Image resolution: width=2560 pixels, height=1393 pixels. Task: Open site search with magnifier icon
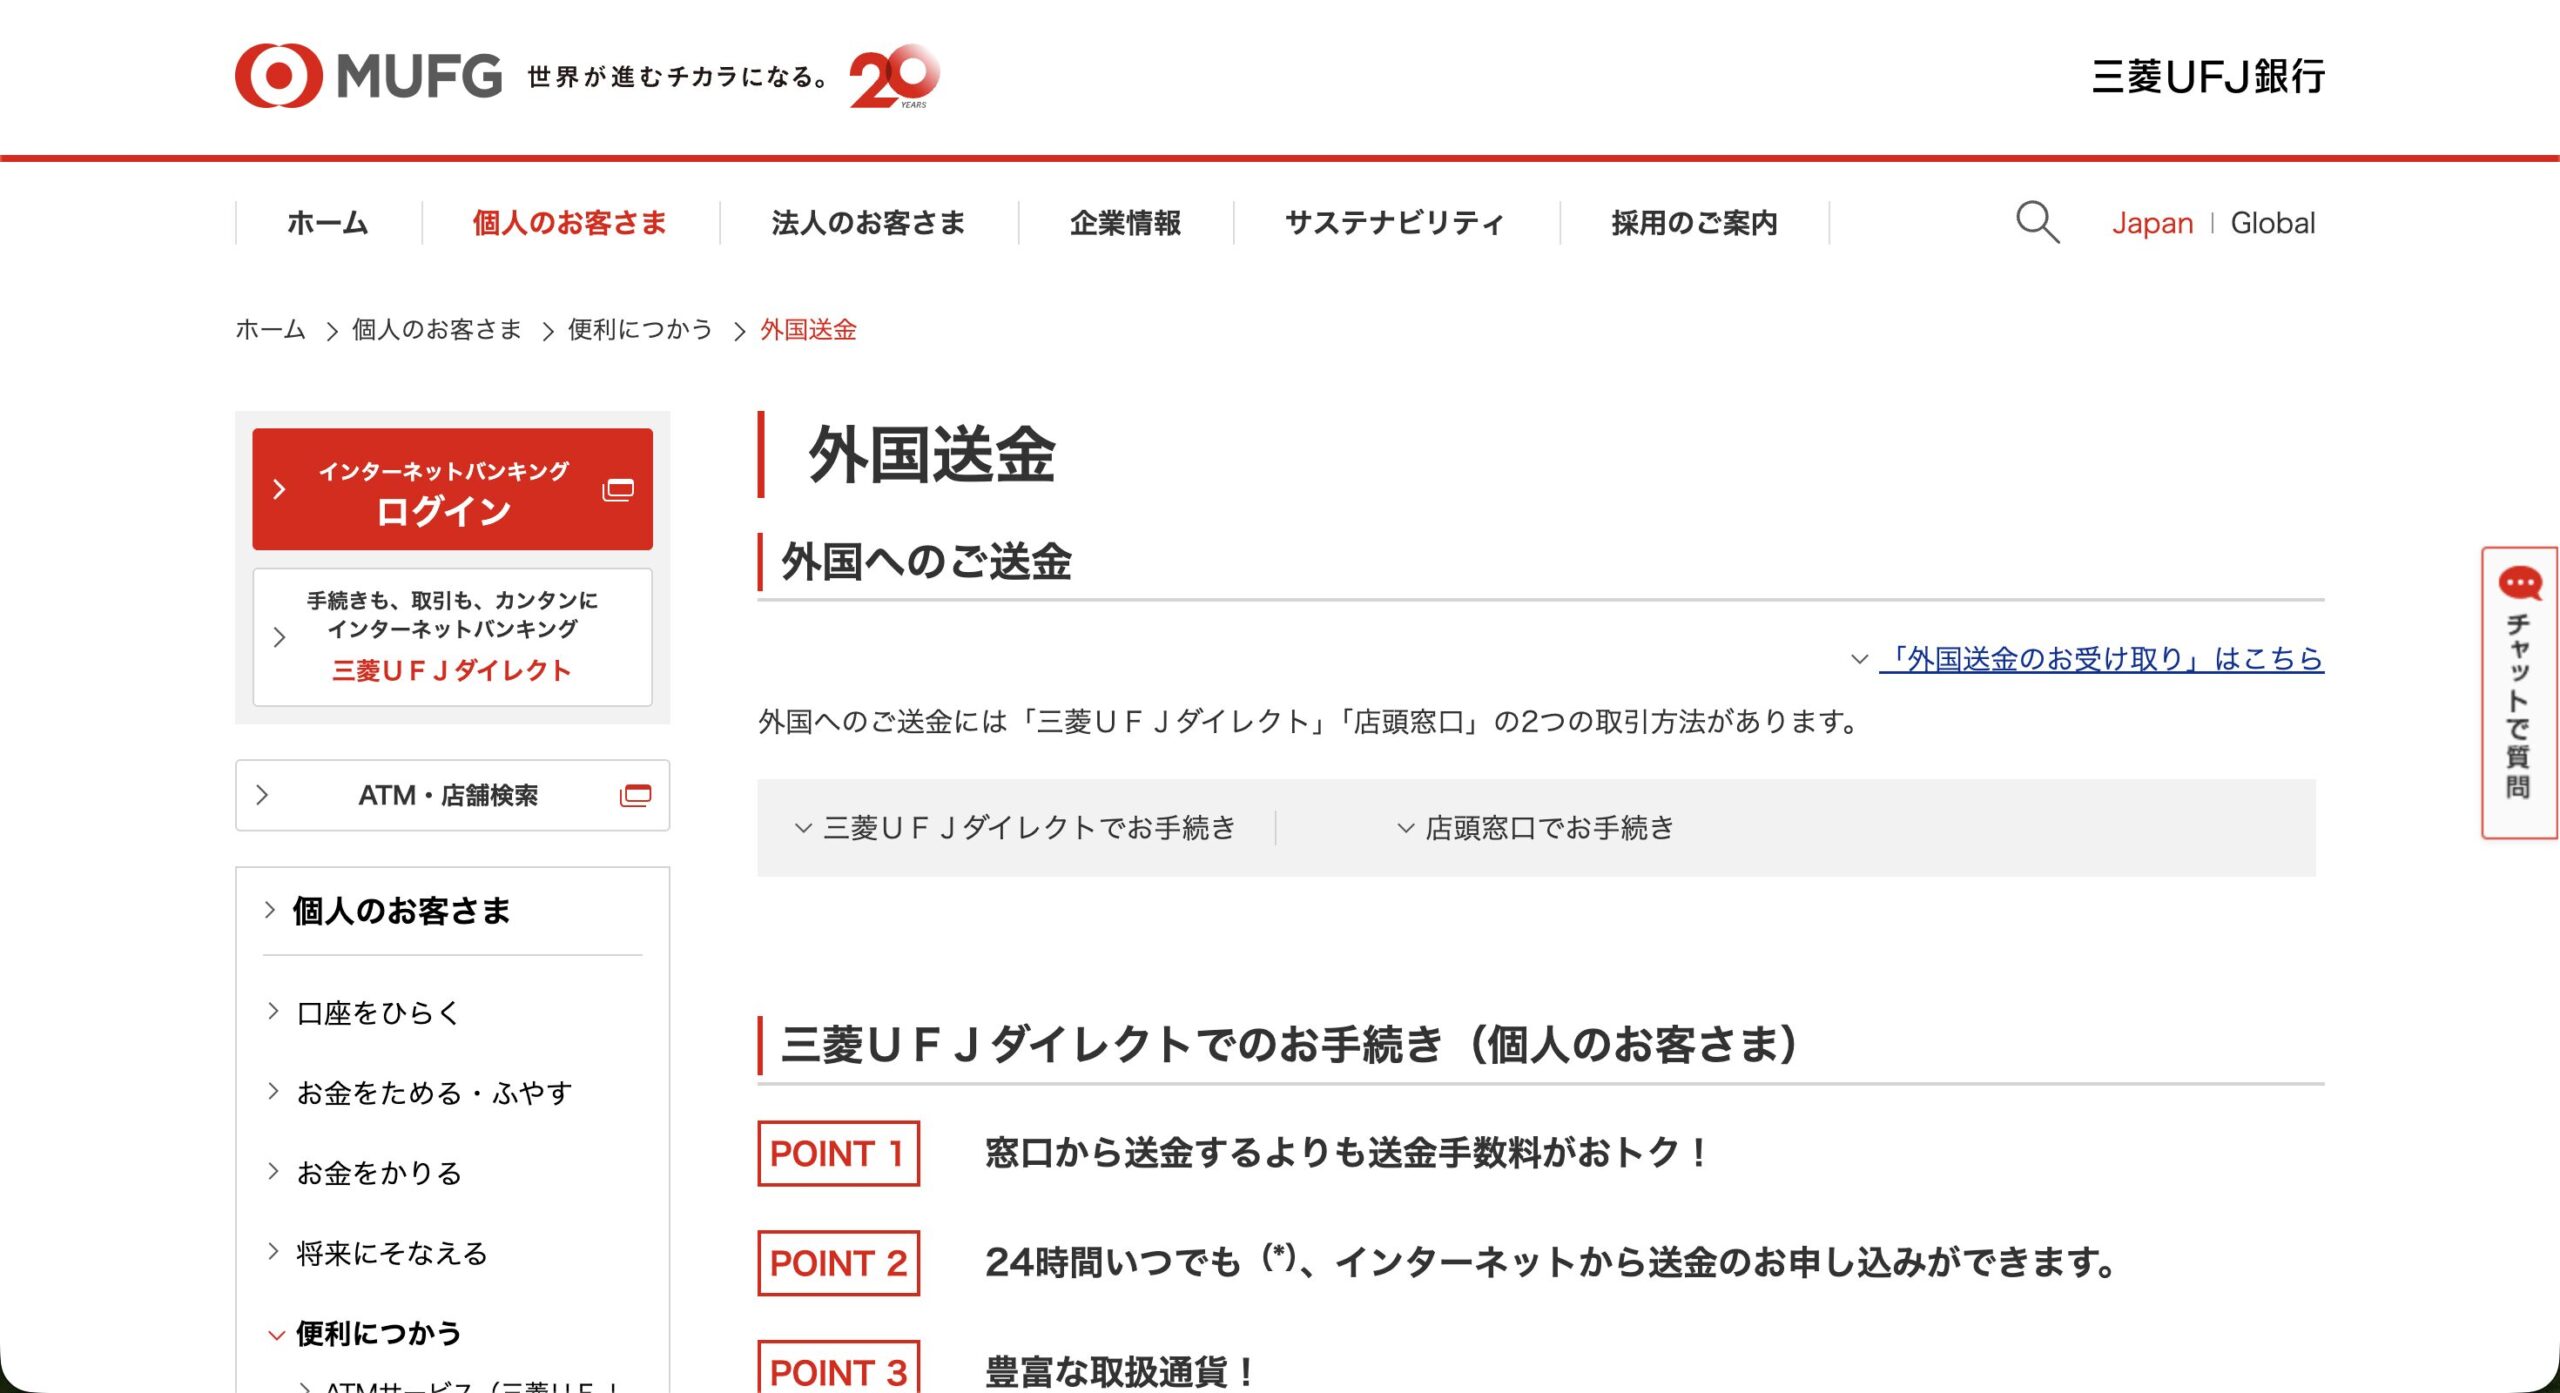[x=2037, y=222]
